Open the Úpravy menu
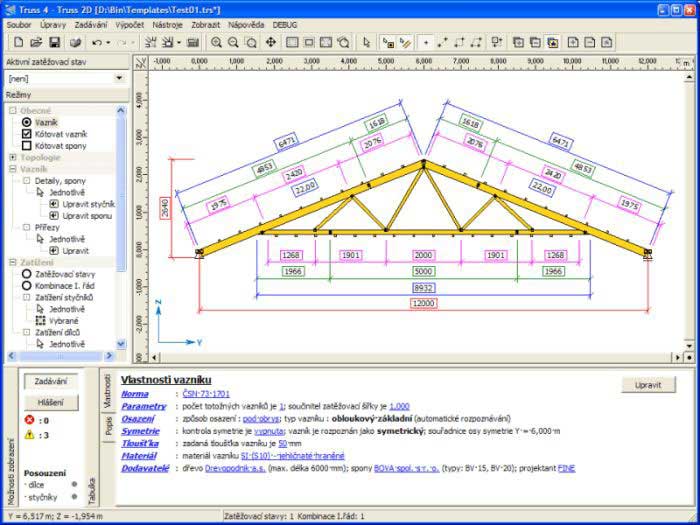 (x=53, y=25)
